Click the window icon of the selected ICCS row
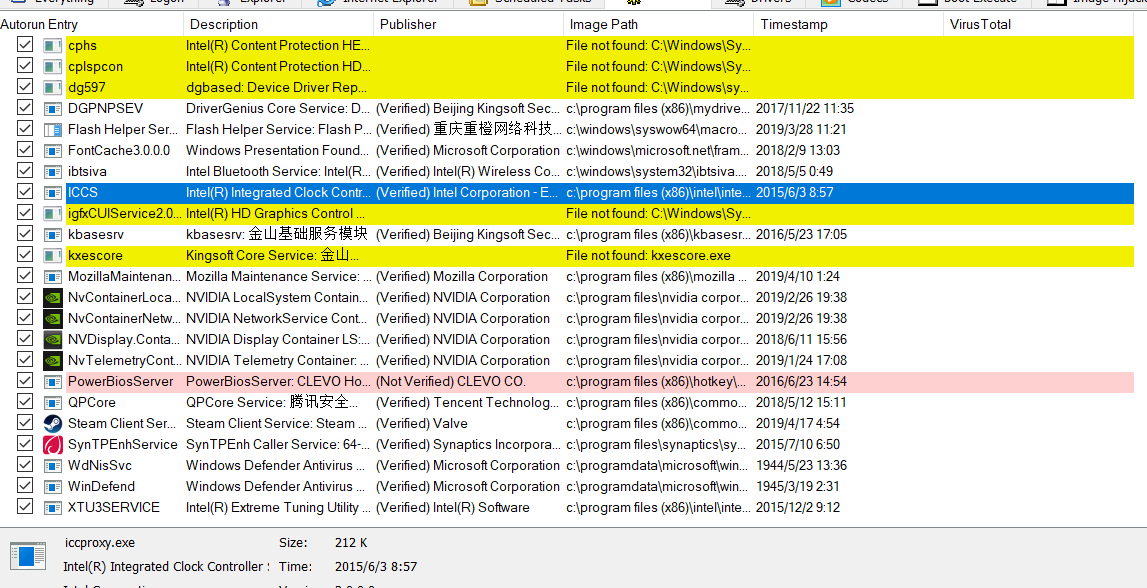 click(x=53, y=193)
